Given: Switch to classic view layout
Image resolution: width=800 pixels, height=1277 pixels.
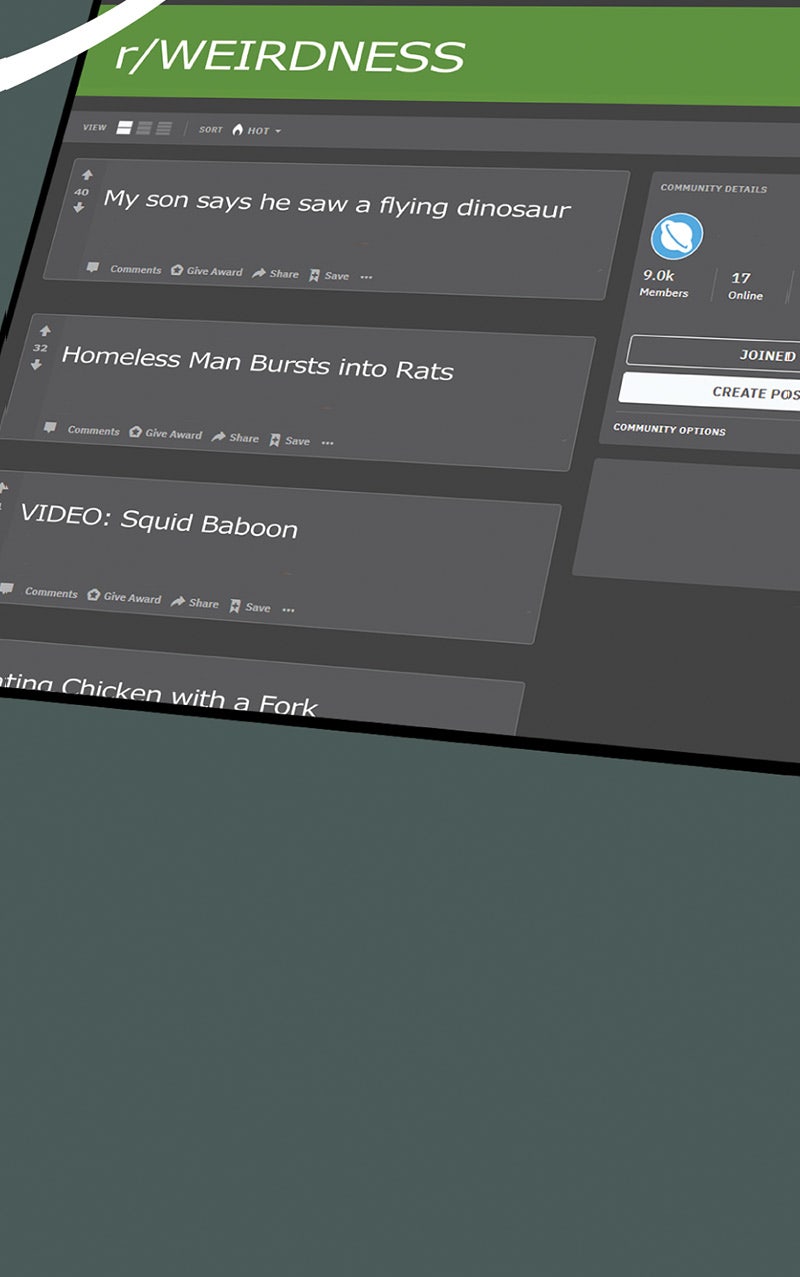Looking at the screenshot, I should pyautogui.click(x=144, y=128).
